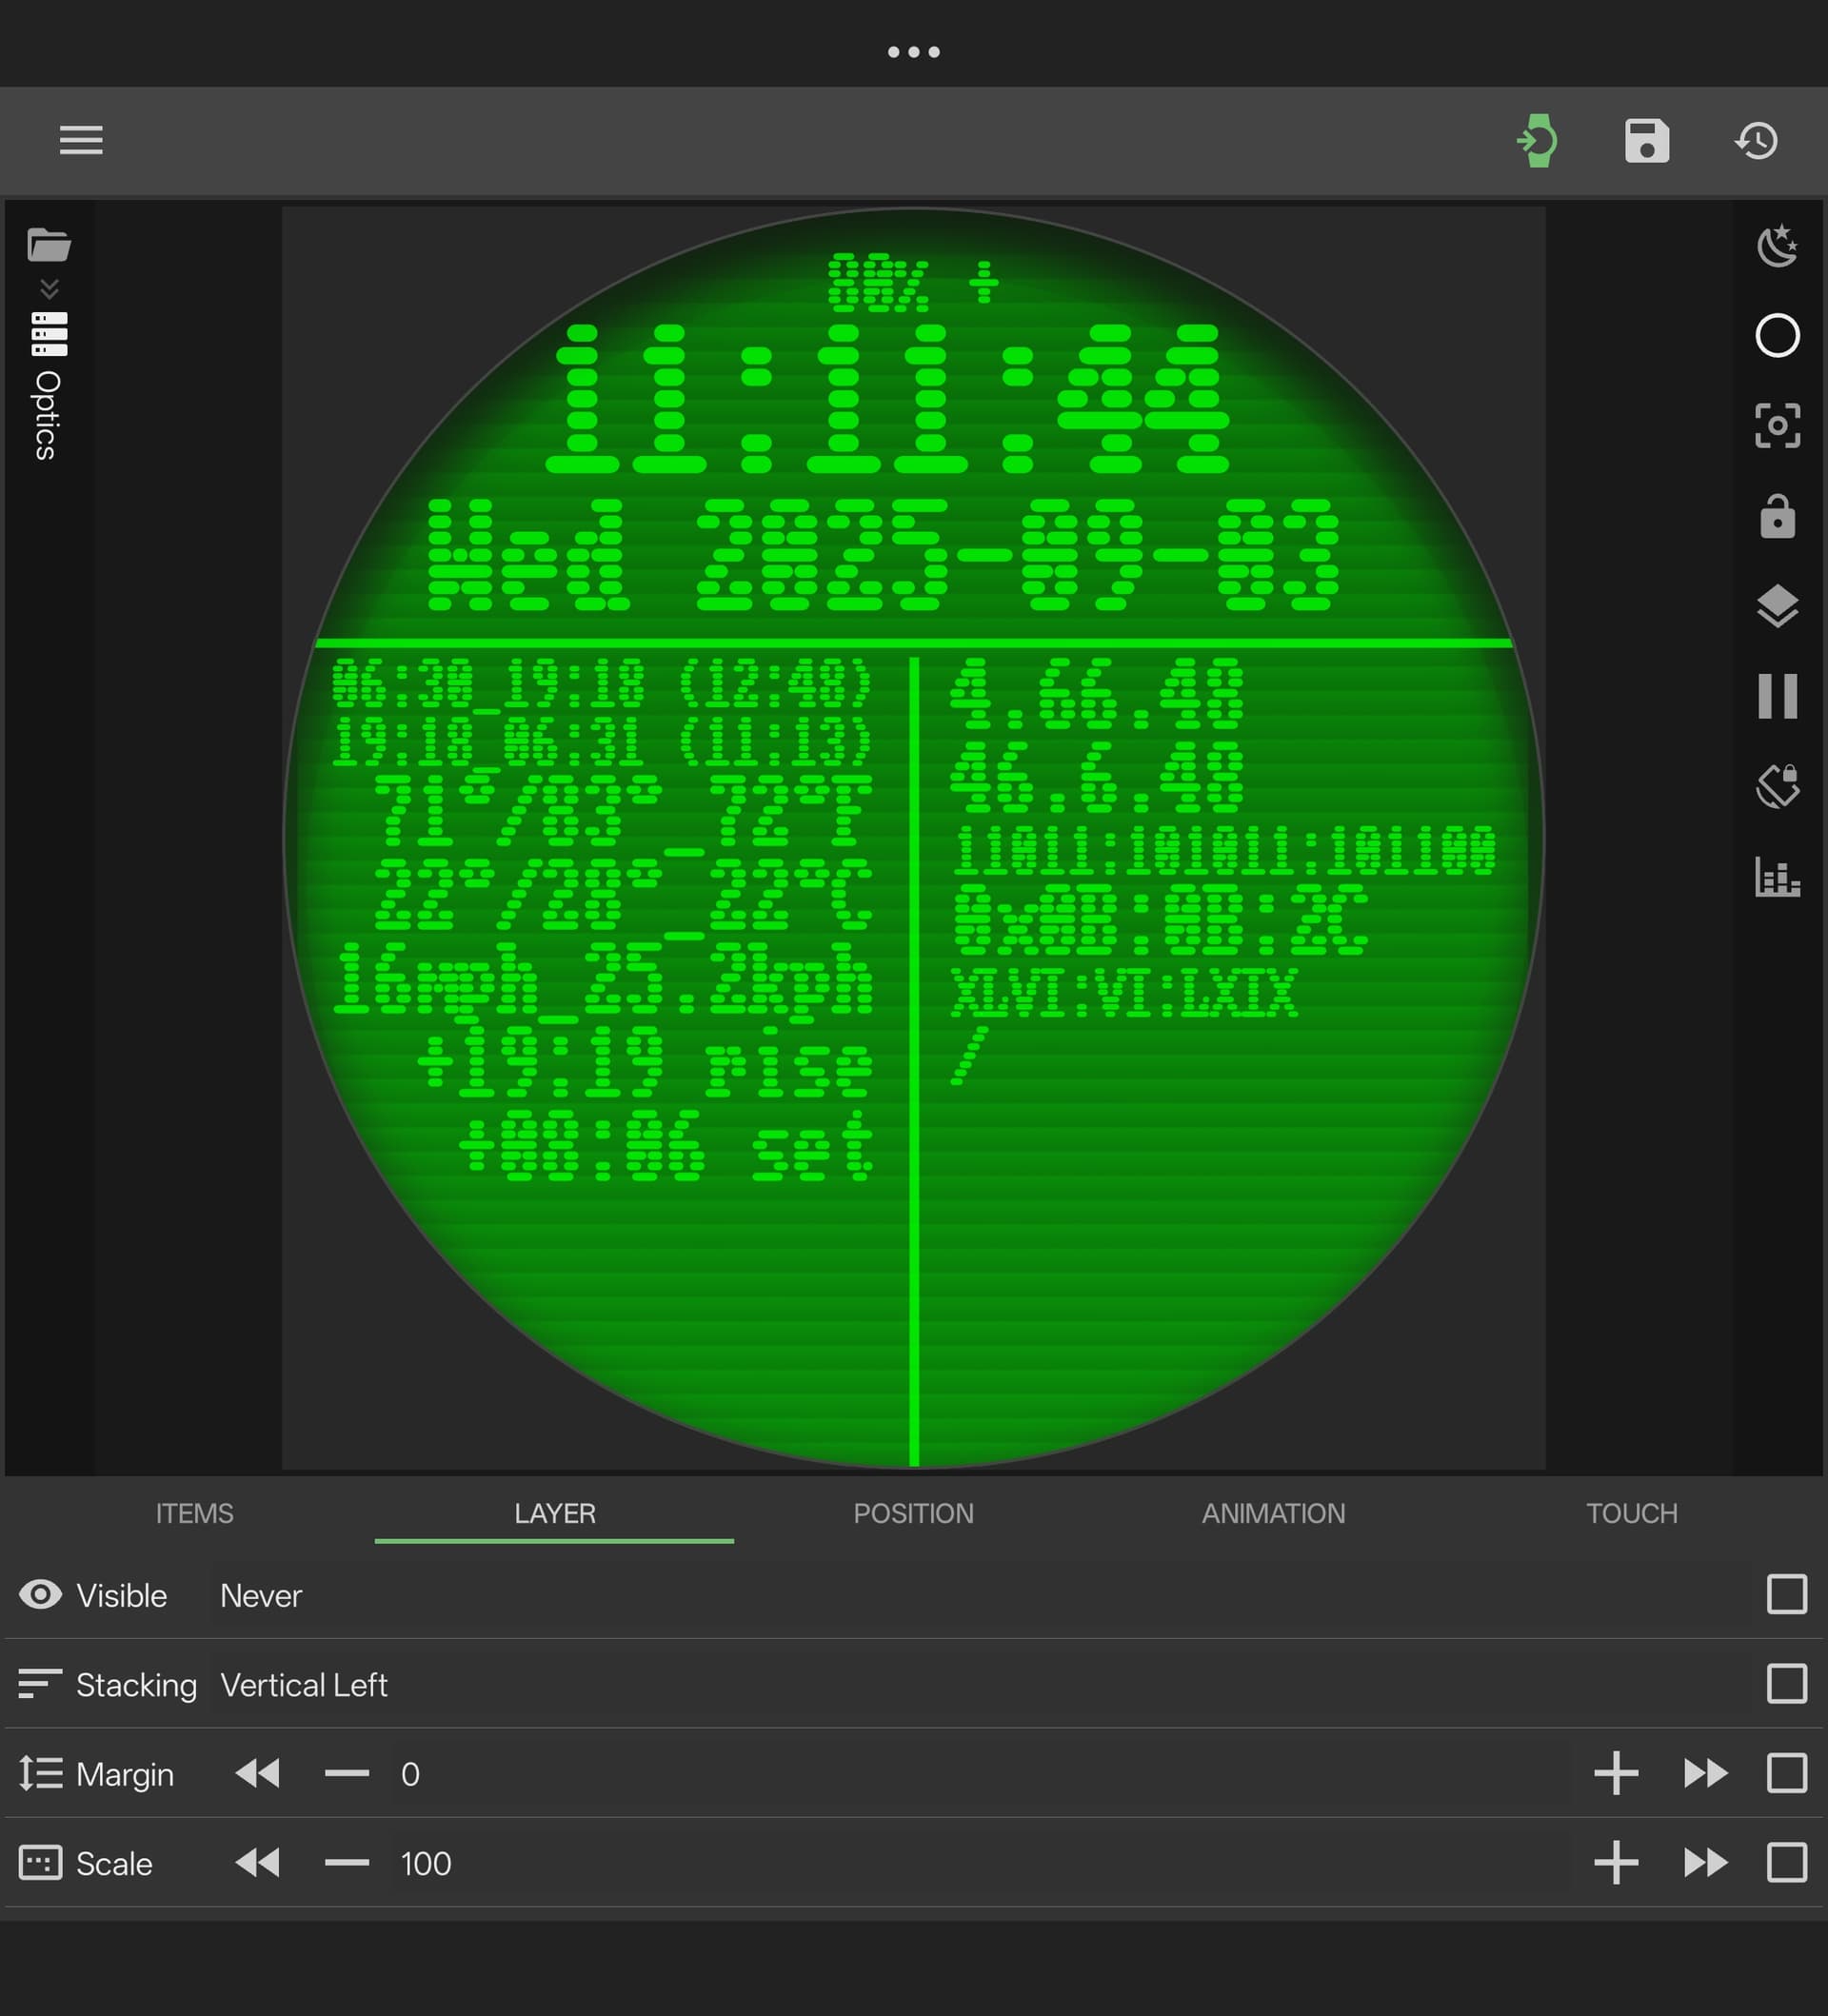The image size is (1828, 2016).
Task: Pause the preview animation
Action: click(1777, 696)
